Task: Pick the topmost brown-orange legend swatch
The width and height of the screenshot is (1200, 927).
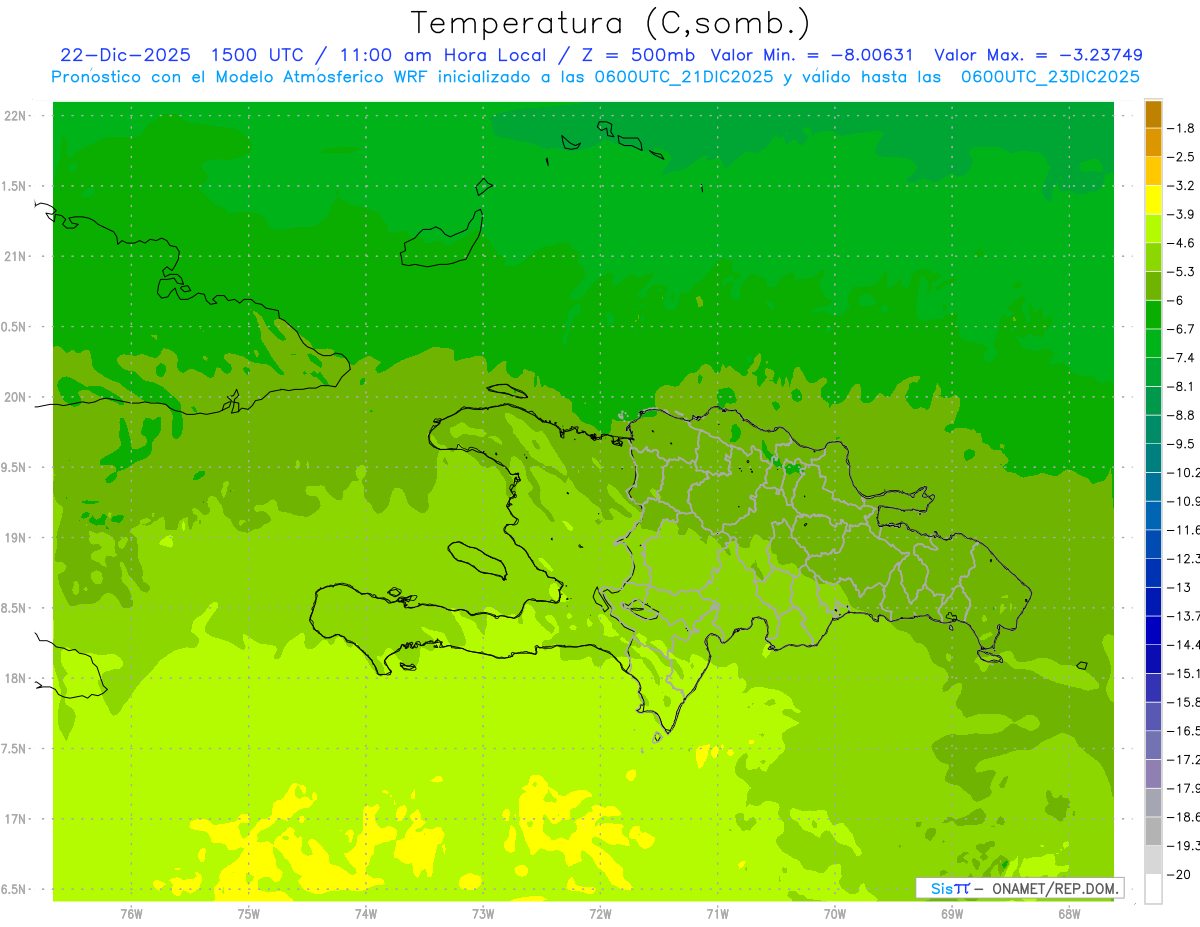Action: [1153, 114]
